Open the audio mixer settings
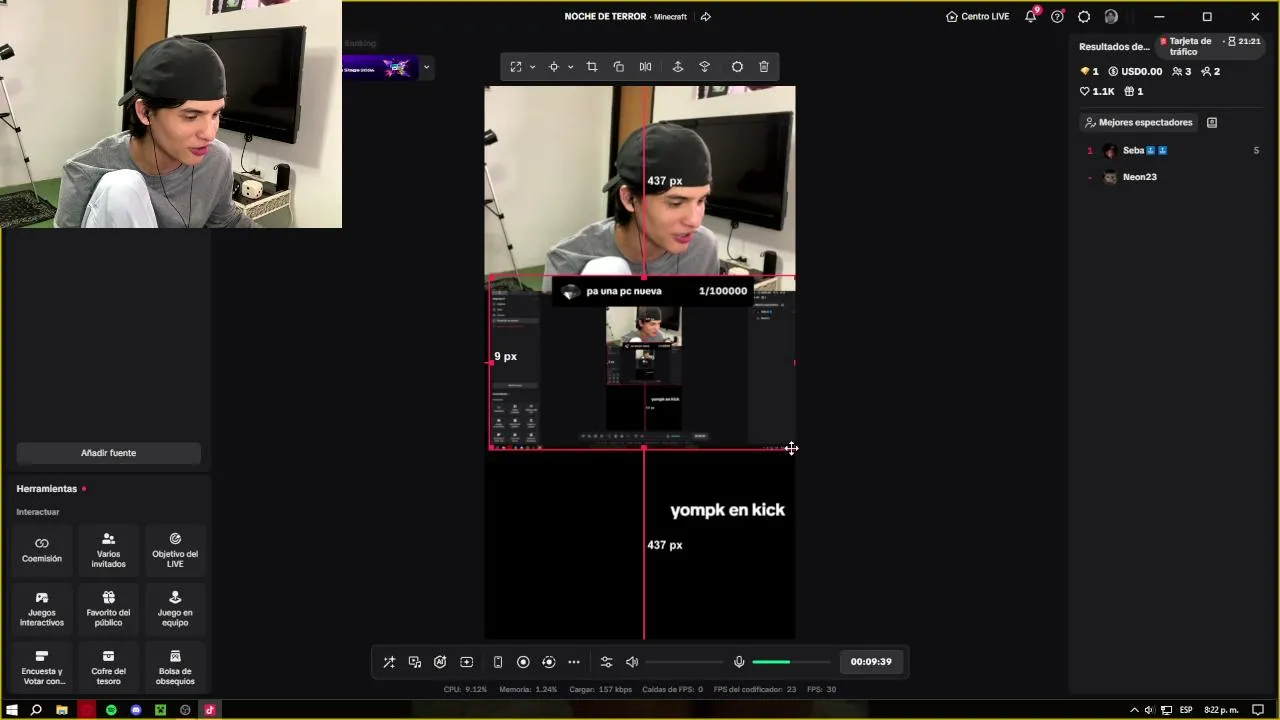Image resolution: width=1280 pixels, height=720 pixels. coord(606,662)
